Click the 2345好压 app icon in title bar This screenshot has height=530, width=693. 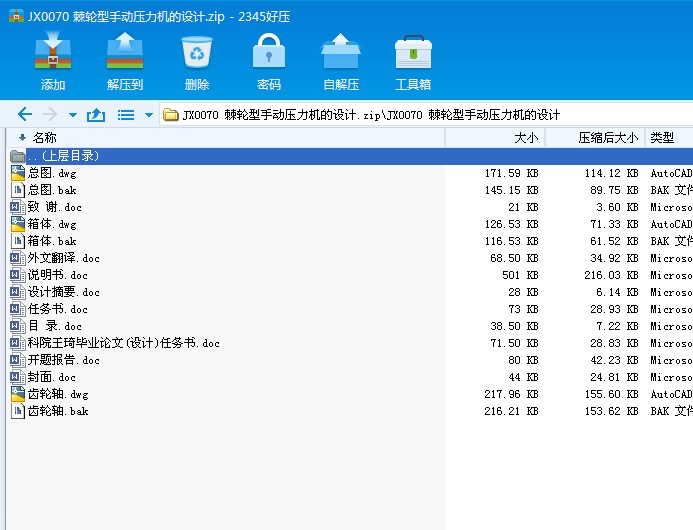click(16, 16)
